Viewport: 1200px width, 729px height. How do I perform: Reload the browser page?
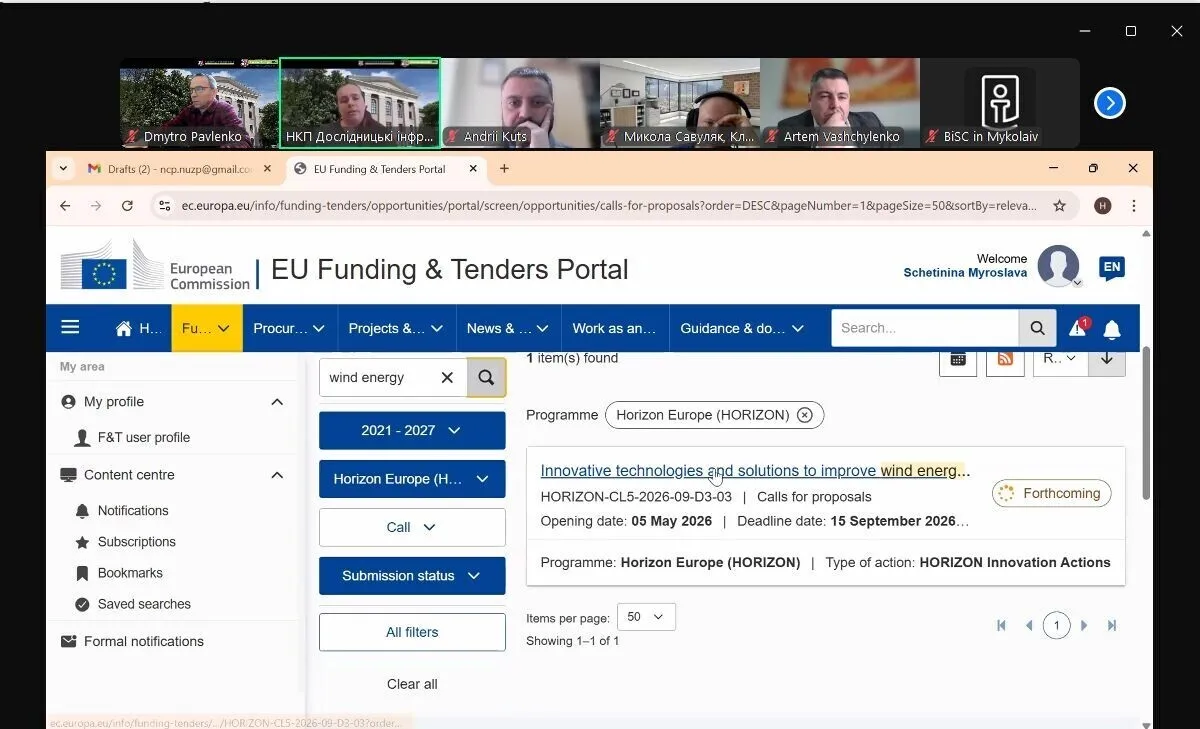(127, 206)
